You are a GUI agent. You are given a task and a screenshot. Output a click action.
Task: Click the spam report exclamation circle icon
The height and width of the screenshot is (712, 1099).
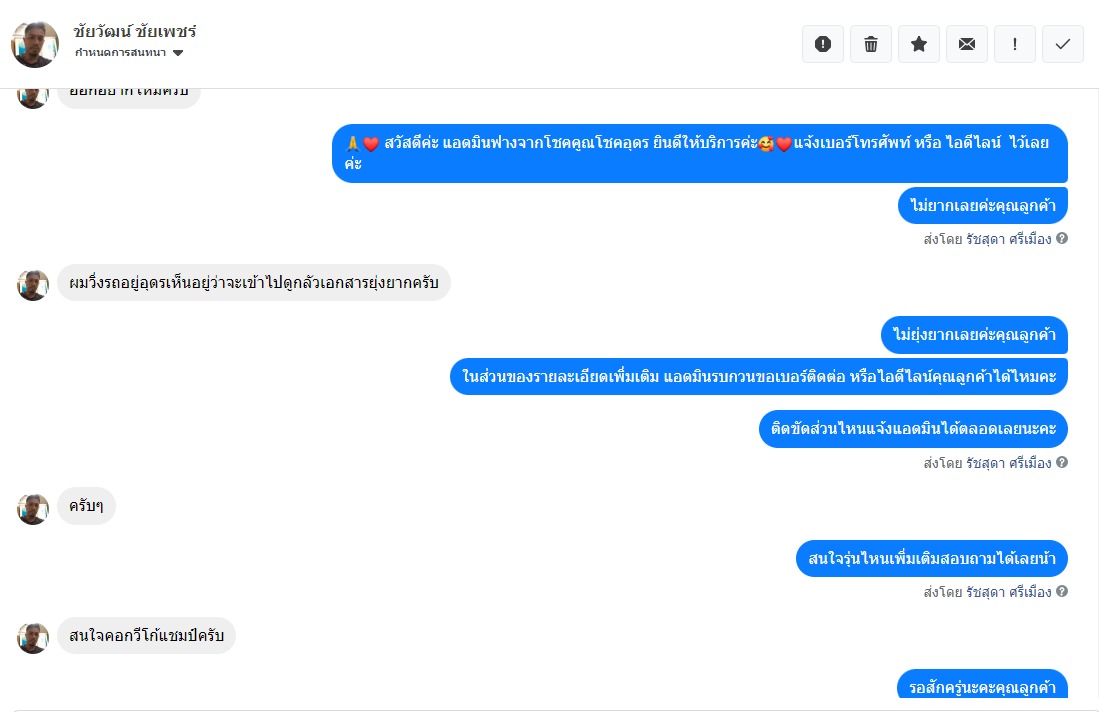coord(823,44)
